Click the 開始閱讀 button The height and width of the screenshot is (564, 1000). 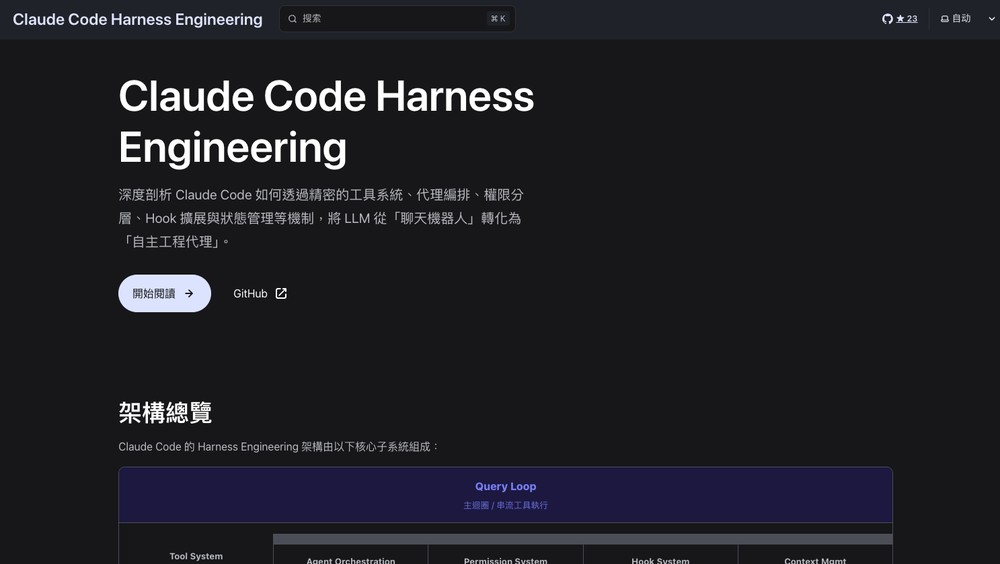[165, 293]
